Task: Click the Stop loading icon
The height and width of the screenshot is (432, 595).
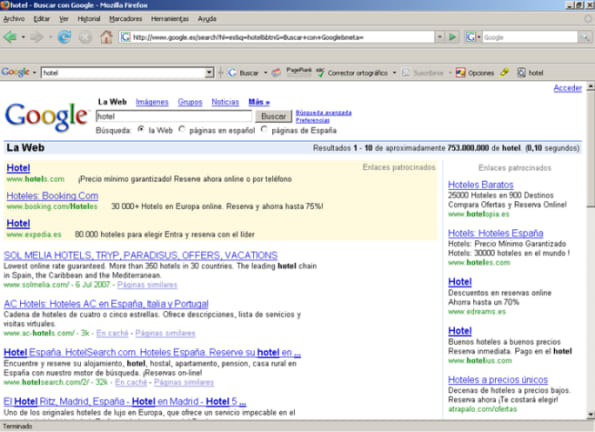Action: tap(85, 37)
